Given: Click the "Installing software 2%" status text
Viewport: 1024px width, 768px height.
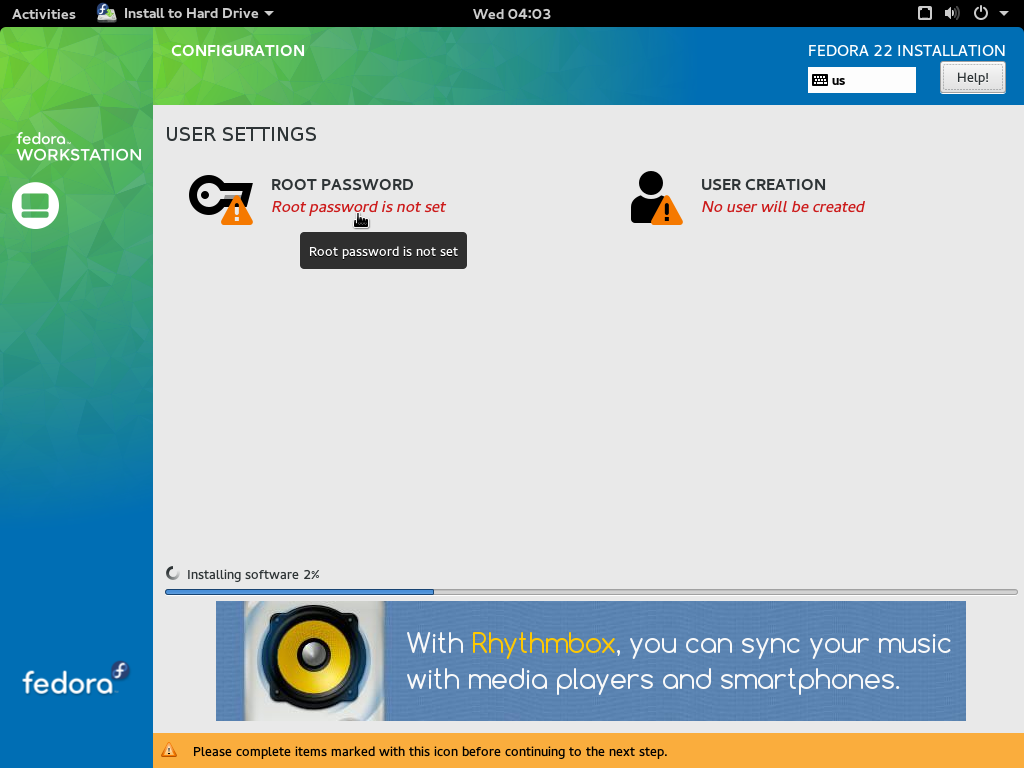Looking at the screenshot, I should [253, 575].
